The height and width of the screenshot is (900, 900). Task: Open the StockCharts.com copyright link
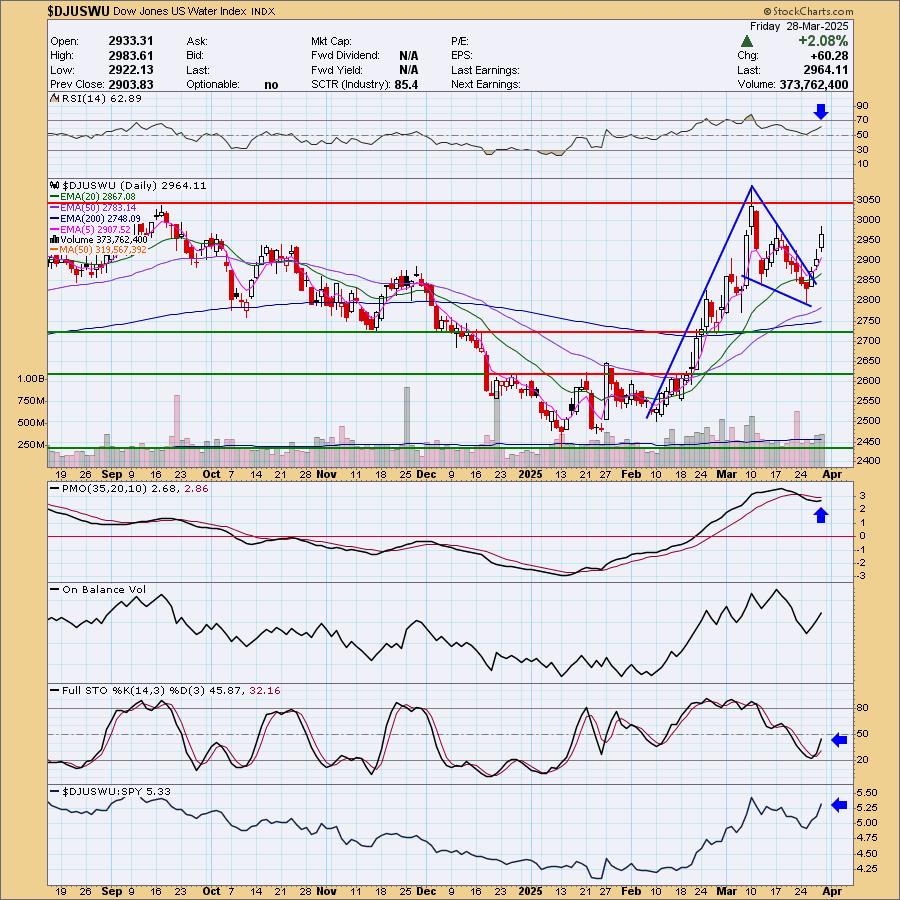(x=808, y=11)
